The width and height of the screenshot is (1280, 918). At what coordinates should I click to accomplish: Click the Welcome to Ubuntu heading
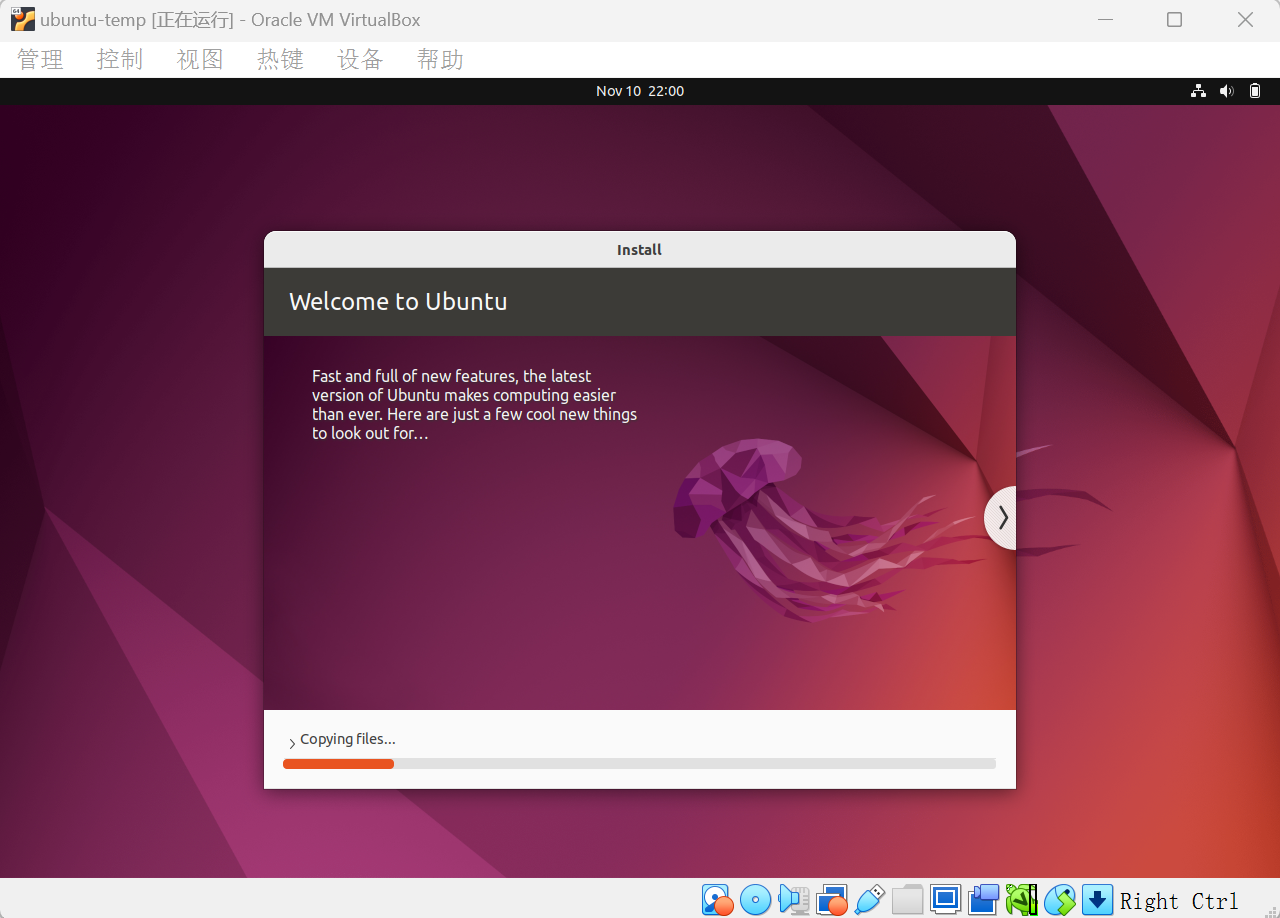398,302
